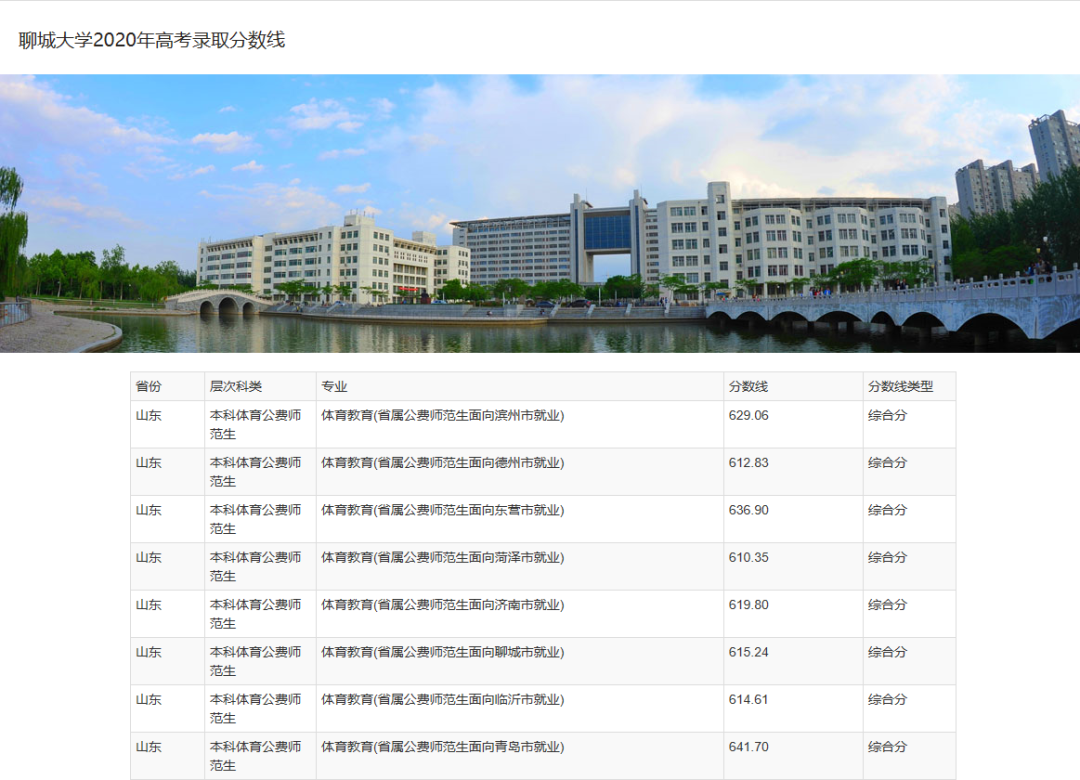Select the score value 641.70
Image resolution: width=1080 pixels, height=780 pixels.
(749, 747)
